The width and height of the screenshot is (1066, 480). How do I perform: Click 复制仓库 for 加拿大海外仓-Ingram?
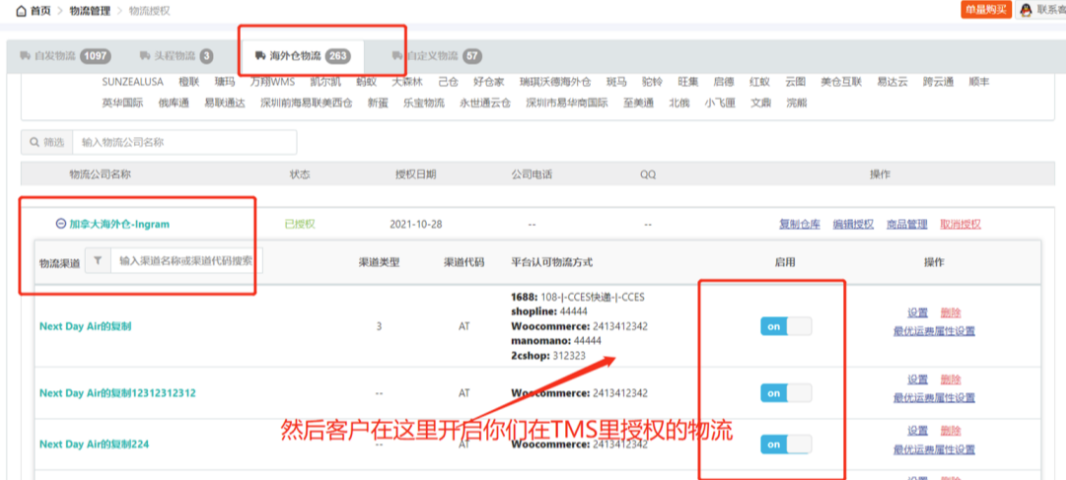(x=800, y=224)
